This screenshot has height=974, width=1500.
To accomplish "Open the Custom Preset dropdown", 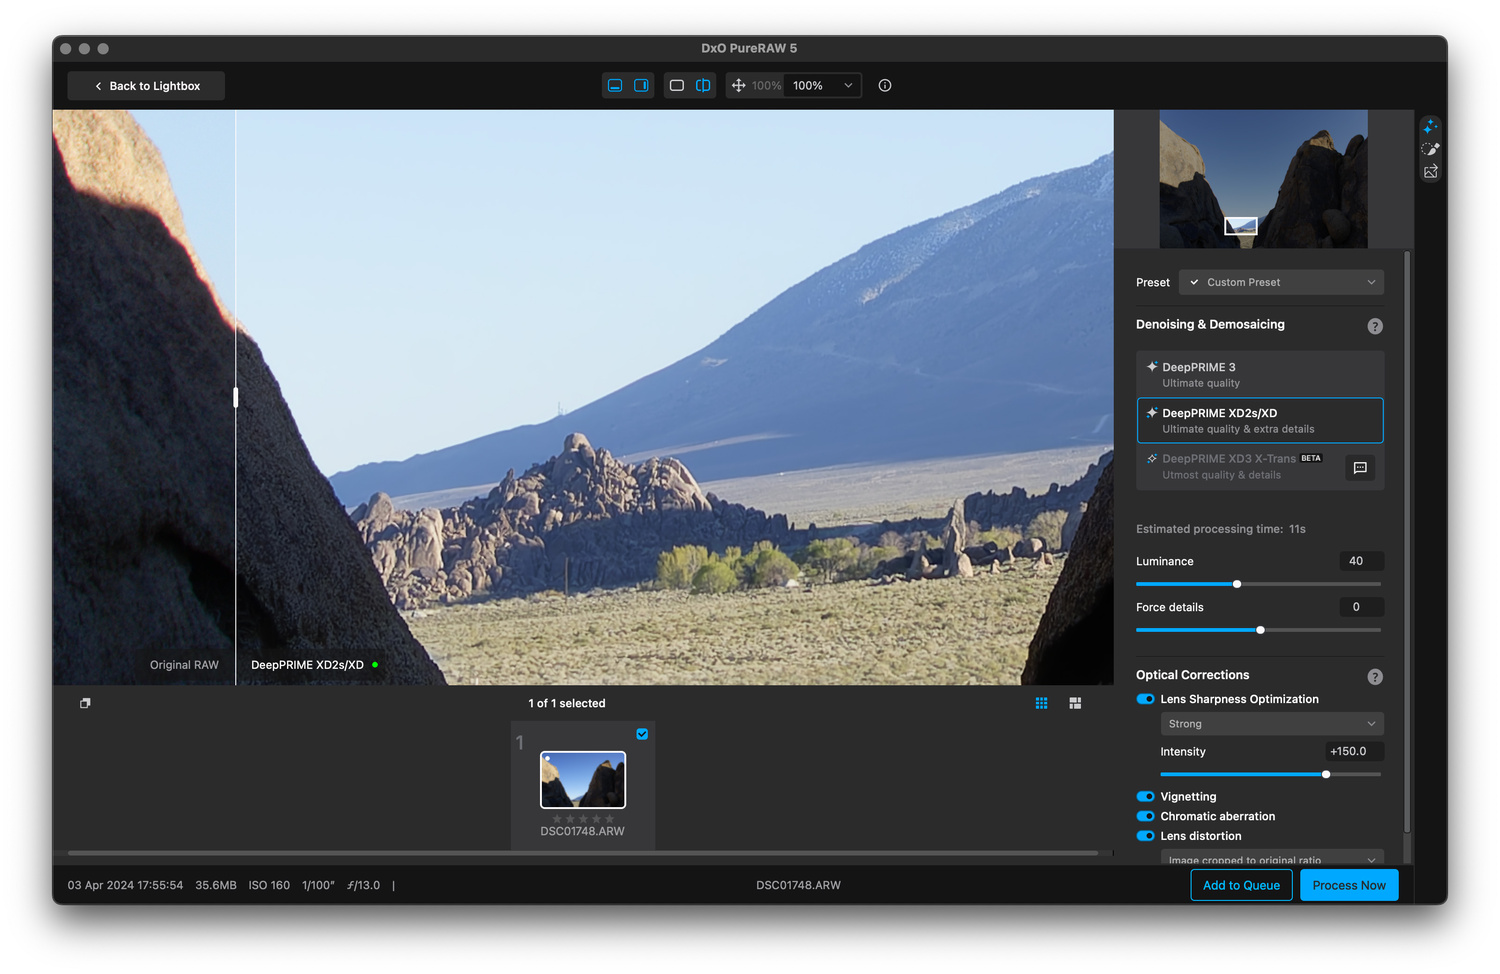I will [x=1281, y=282].
